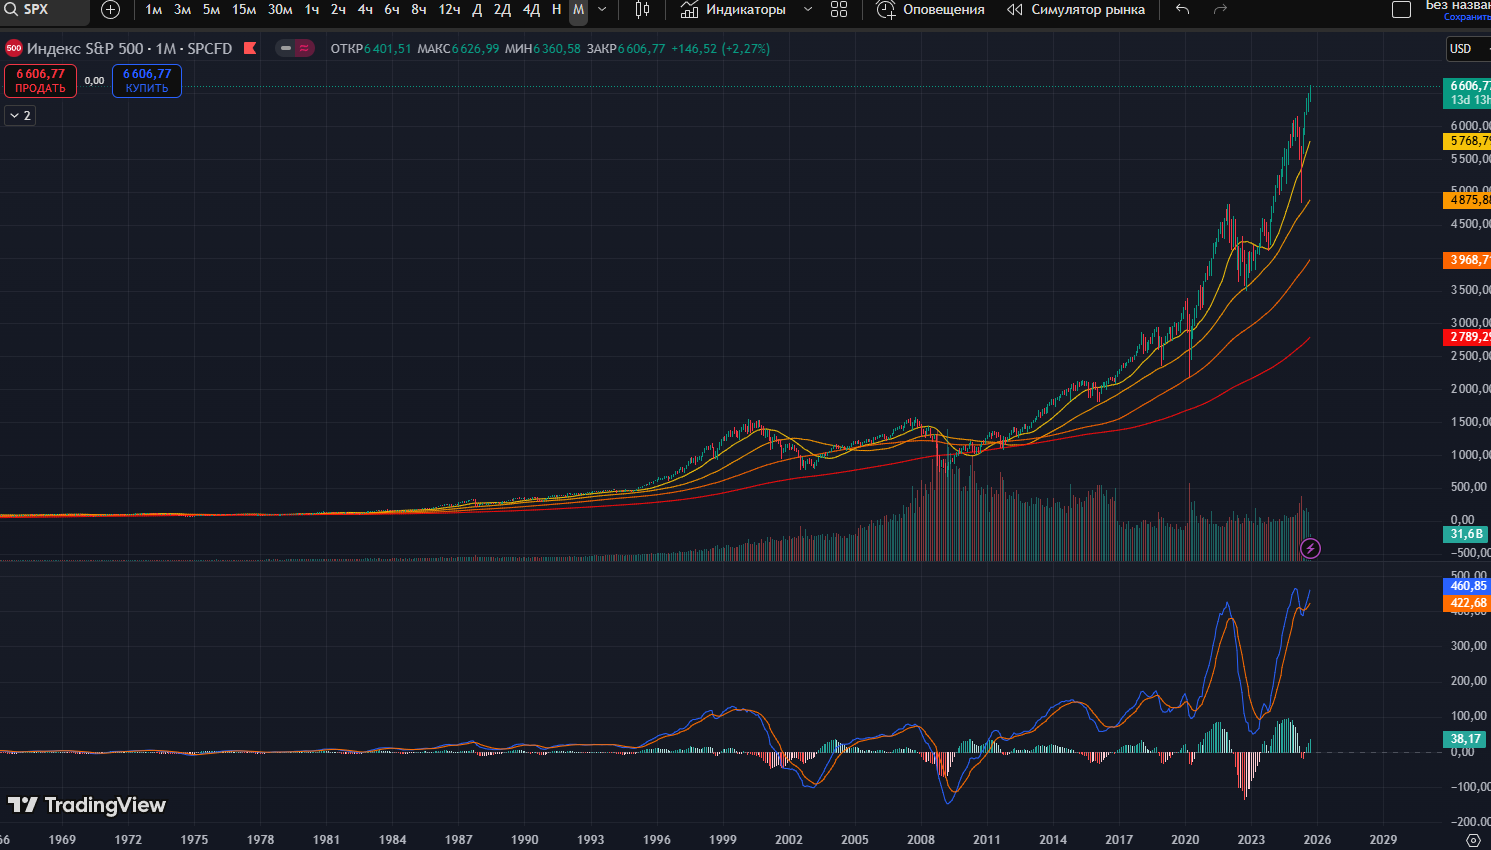The width and height of the screenshot is (1491, 850).
Task: Switch to the 30м timeframe
Action: point(280,10)
